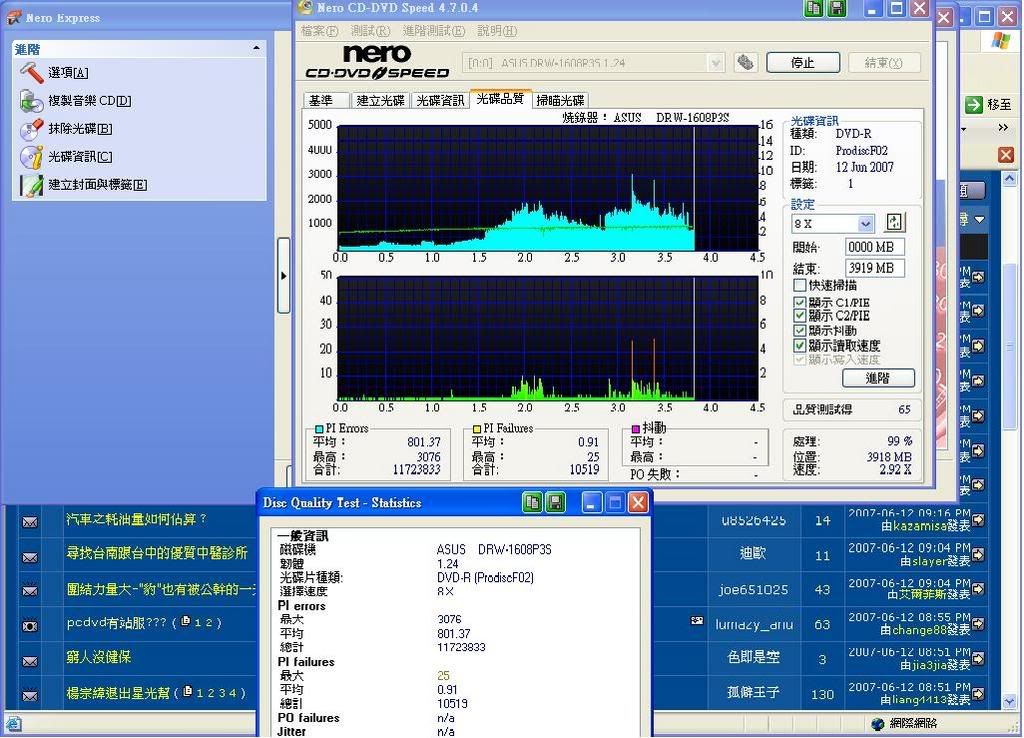The height and width of the screenshot is (738, 1024).
Task: Open the white dropdown arrow in forum header
Action: (x=980, y=220)
